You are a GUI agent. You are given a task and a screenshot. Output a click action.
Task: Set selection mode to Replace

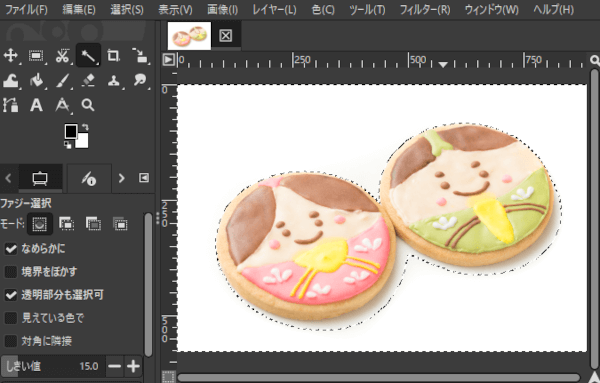(39, 224)
